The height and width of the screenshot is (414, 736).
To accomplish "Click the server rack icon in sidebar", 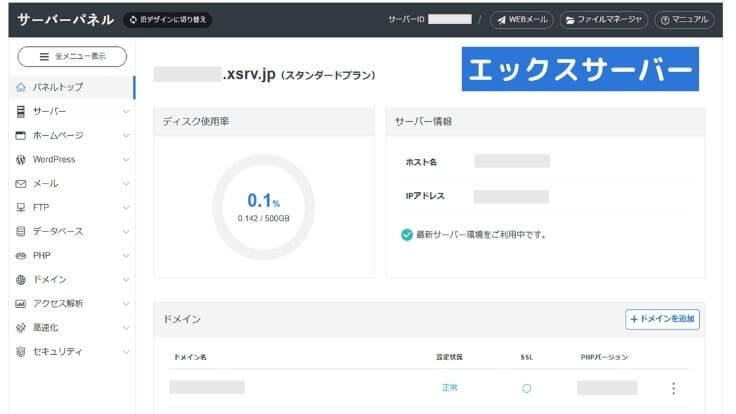I will 21,111.
